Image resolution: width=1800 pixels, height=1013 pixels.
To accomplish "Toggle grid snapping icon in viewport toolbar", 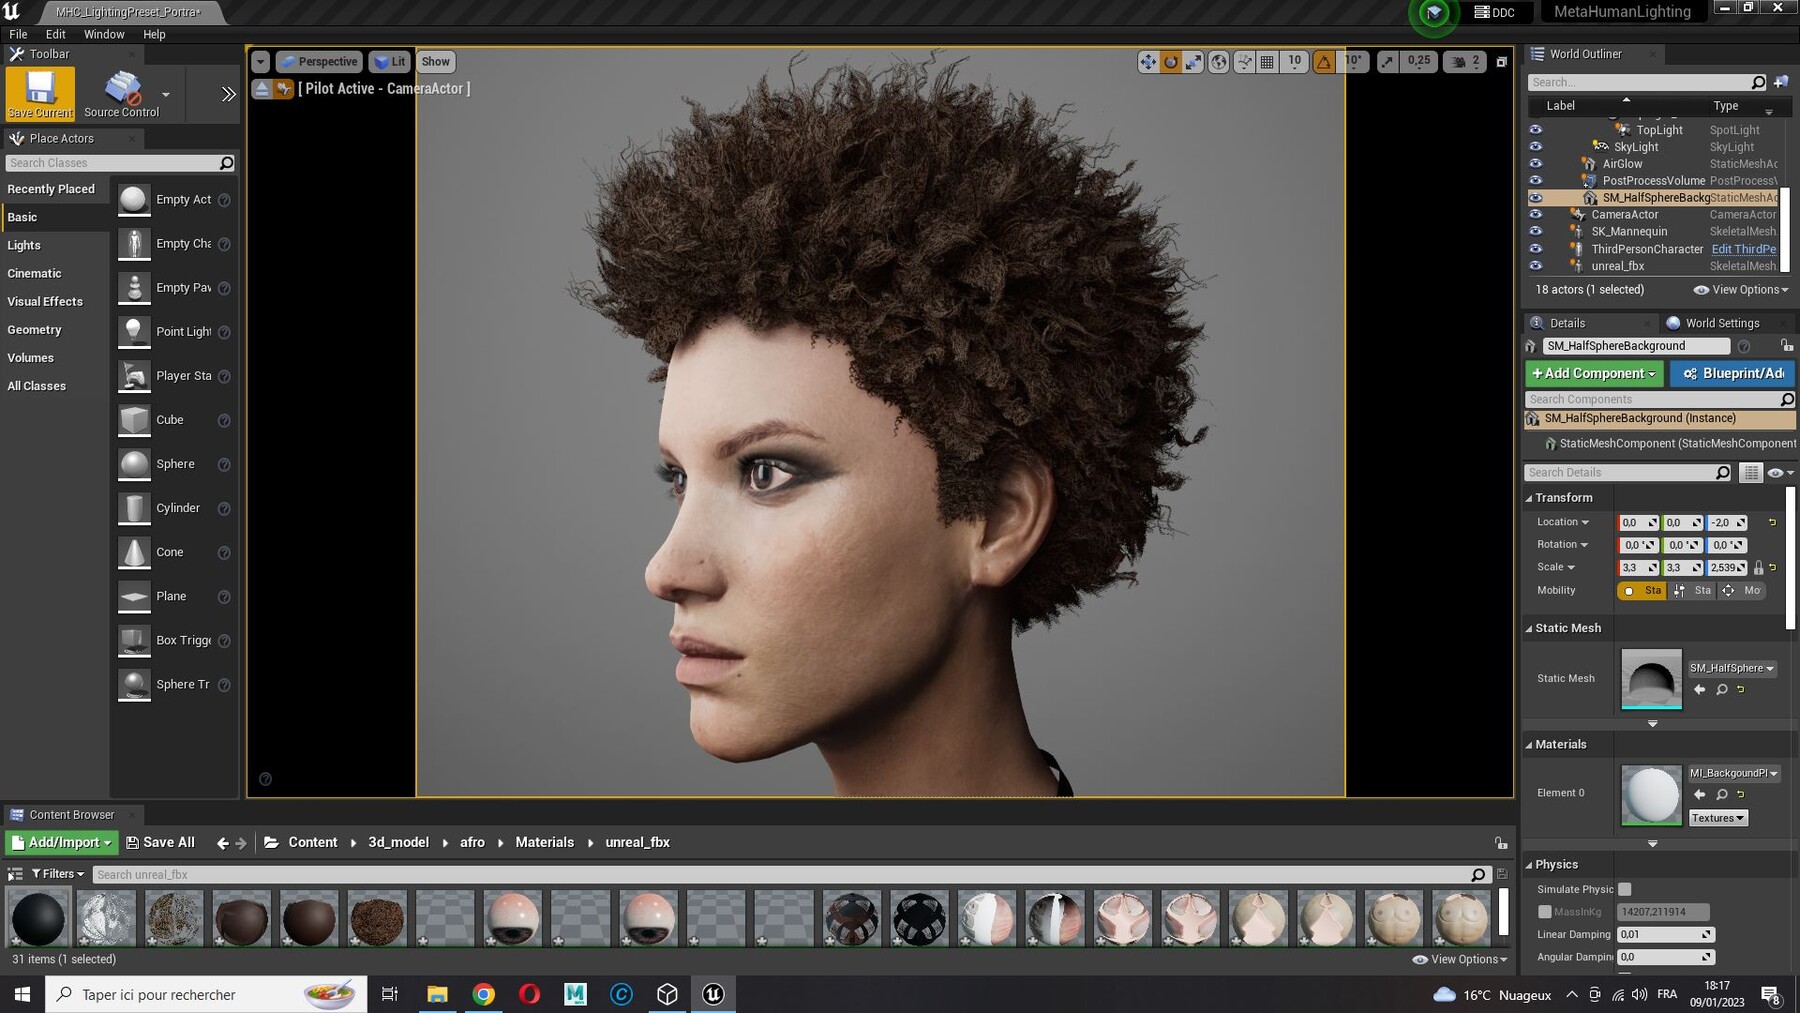I will pos(1267,62).
